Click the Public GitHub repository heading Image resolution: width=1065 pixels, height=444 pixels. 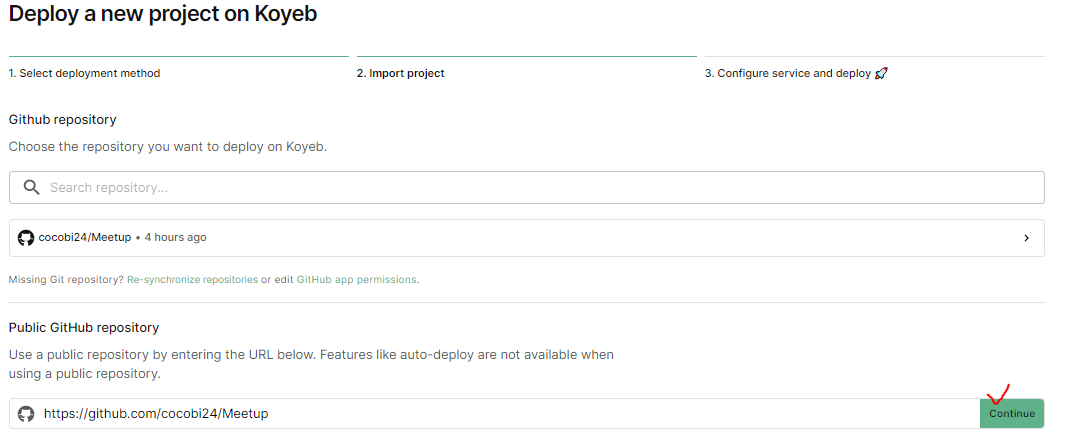point(84,327)
